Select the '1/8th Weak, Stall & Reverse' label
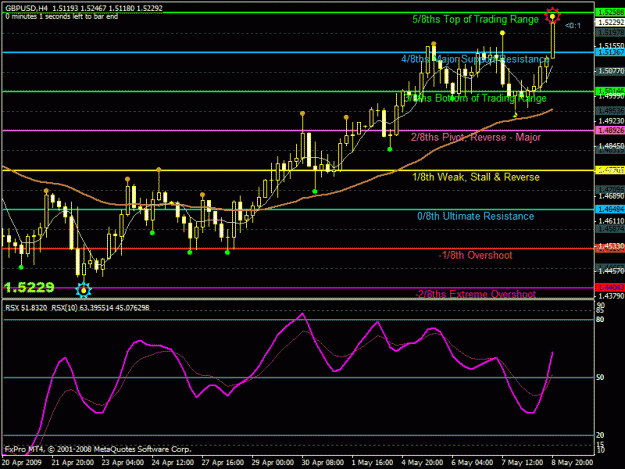The image size is (625, 469). tap(476, 177)
